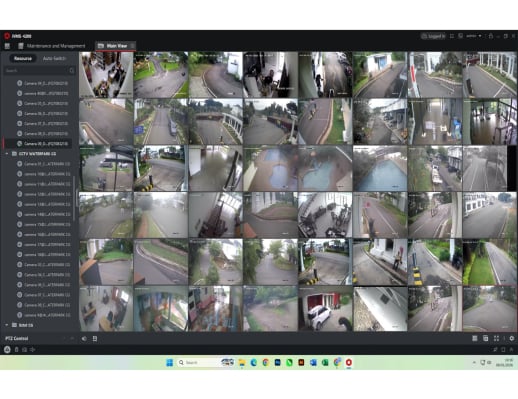The height and width of the screenshot is (399, 518).
Task: Open the admin user dropdown
Action: click(474, 36)
